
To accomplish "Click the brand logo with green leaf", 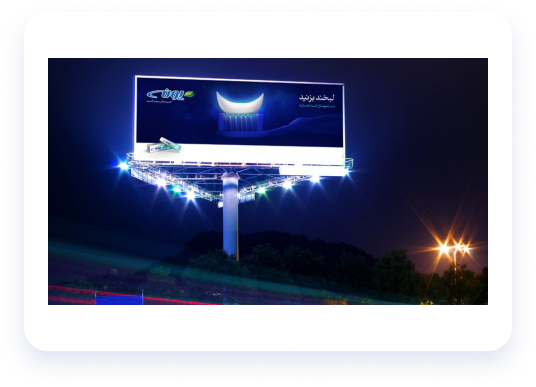I will click(171, 94).
